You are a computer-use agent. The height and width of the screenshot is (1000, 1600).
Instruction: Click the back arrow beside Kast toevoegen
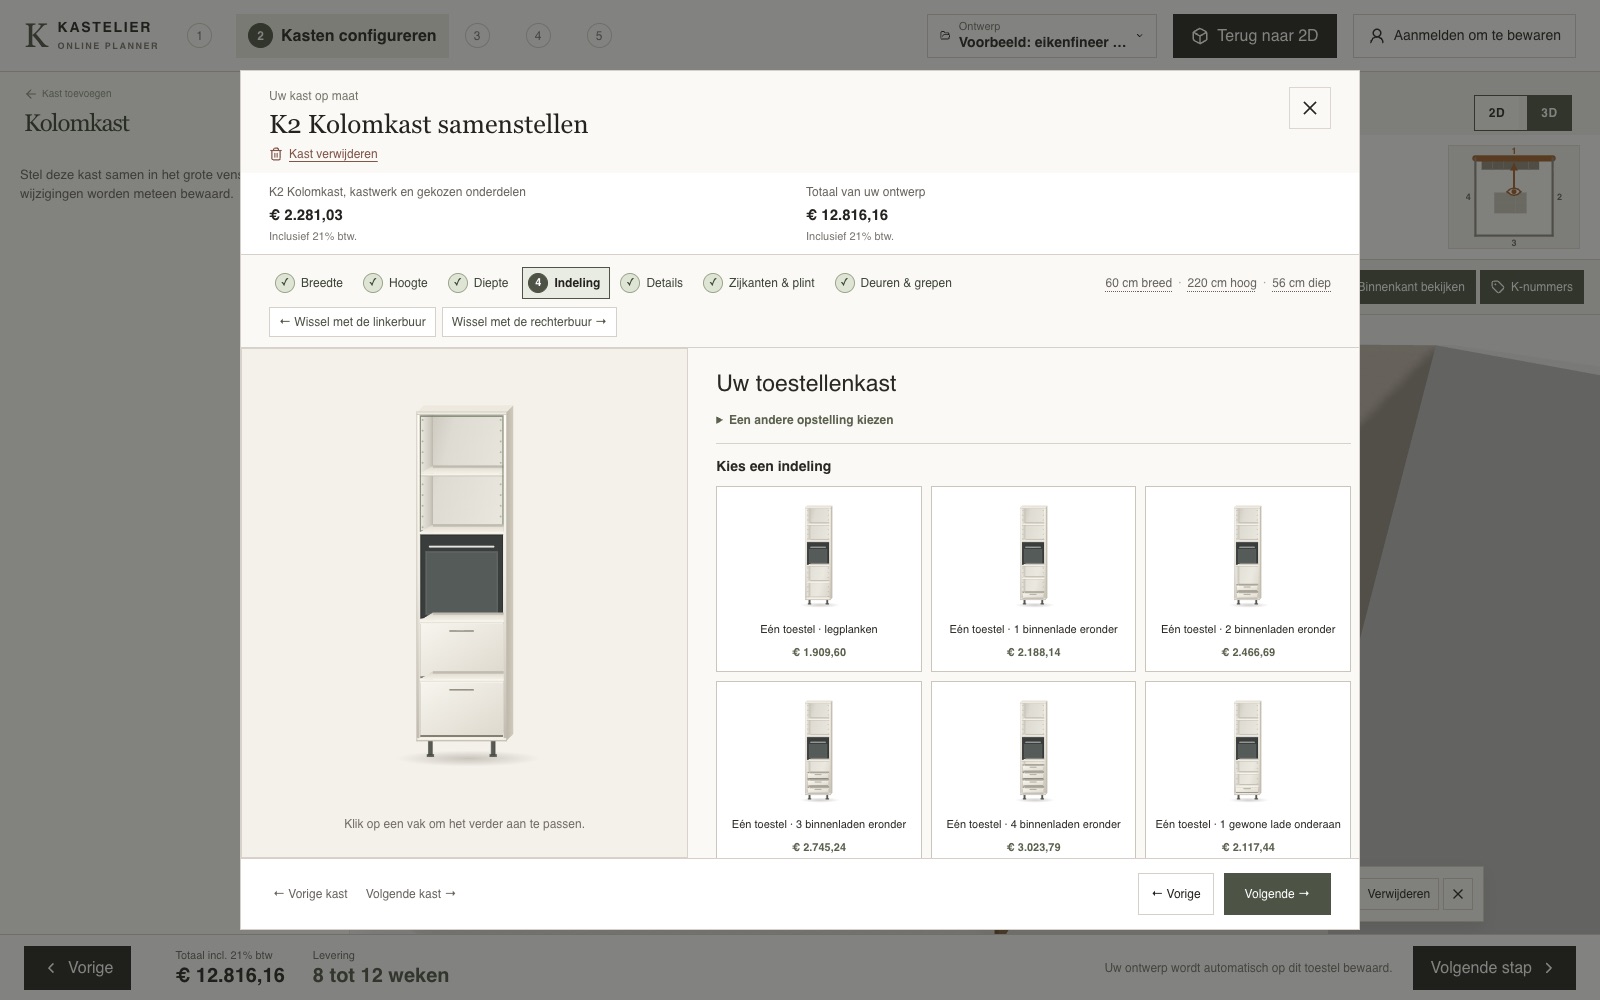coord(31,94)
